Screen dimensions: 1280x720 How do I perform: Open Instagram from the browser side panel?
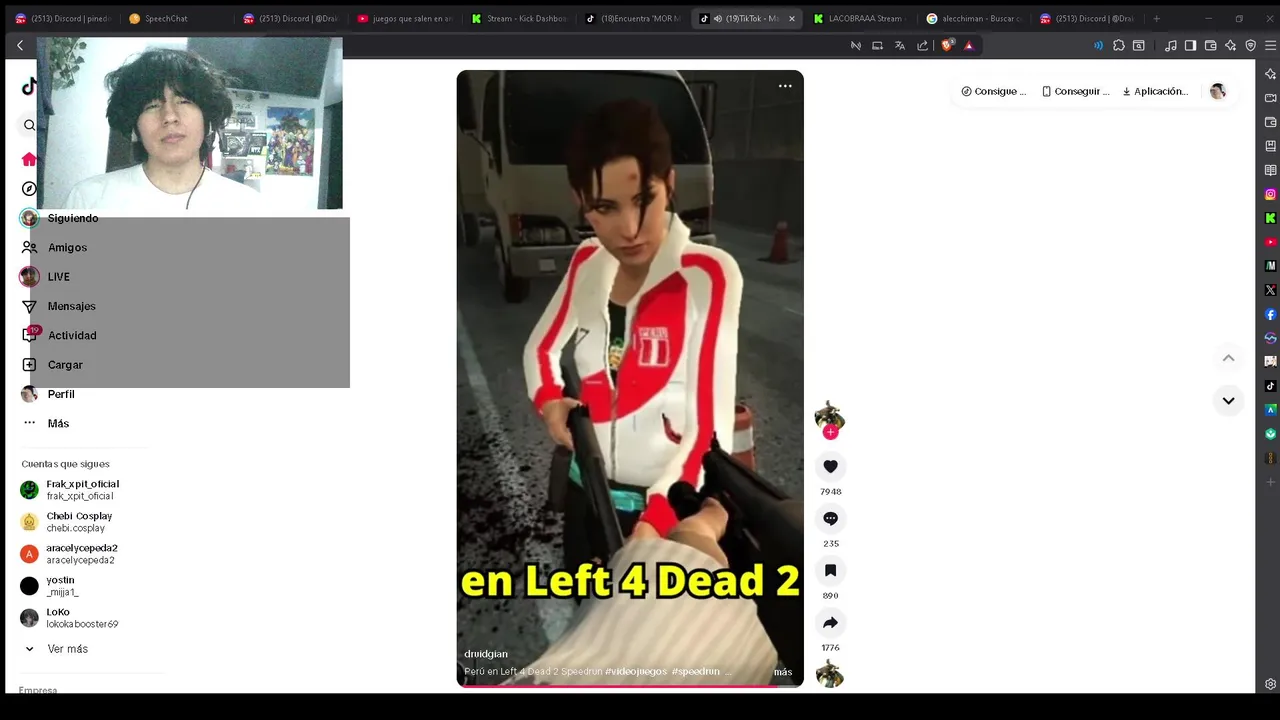[x=1270, y=194]
